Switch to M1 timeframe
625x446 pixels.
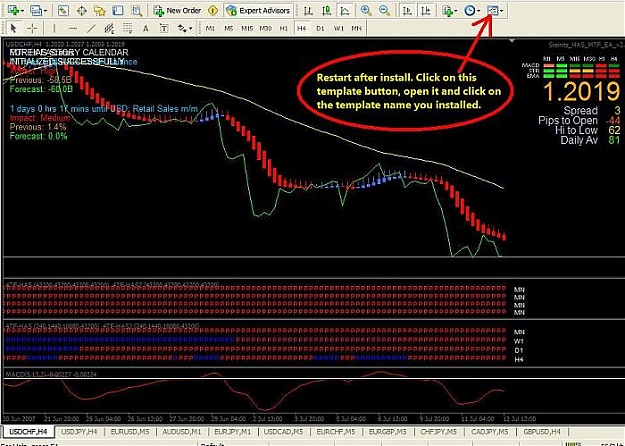click(x=210, y=28)
